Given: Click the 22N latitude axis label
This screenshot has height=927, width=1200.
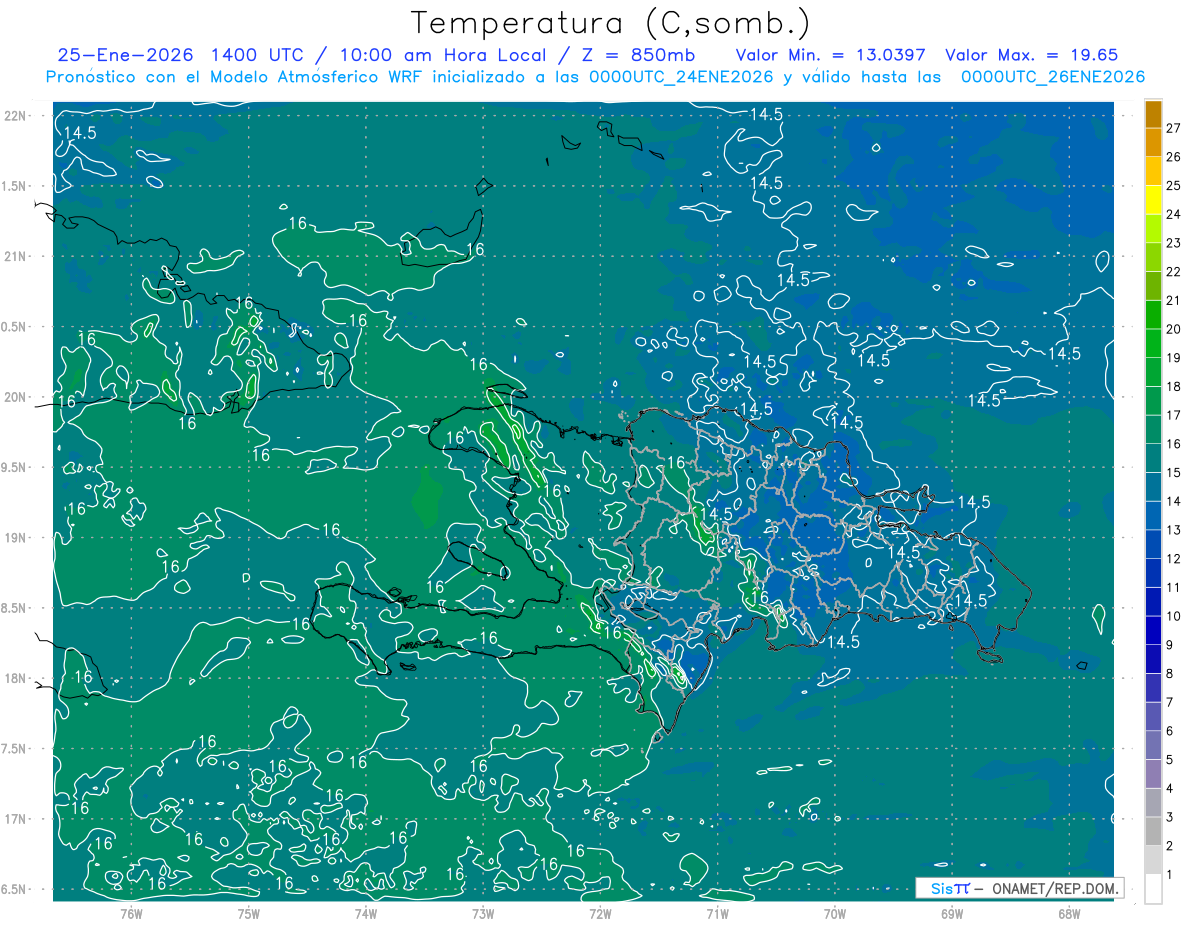Looking at the screenshot, I should pos(16,115).
